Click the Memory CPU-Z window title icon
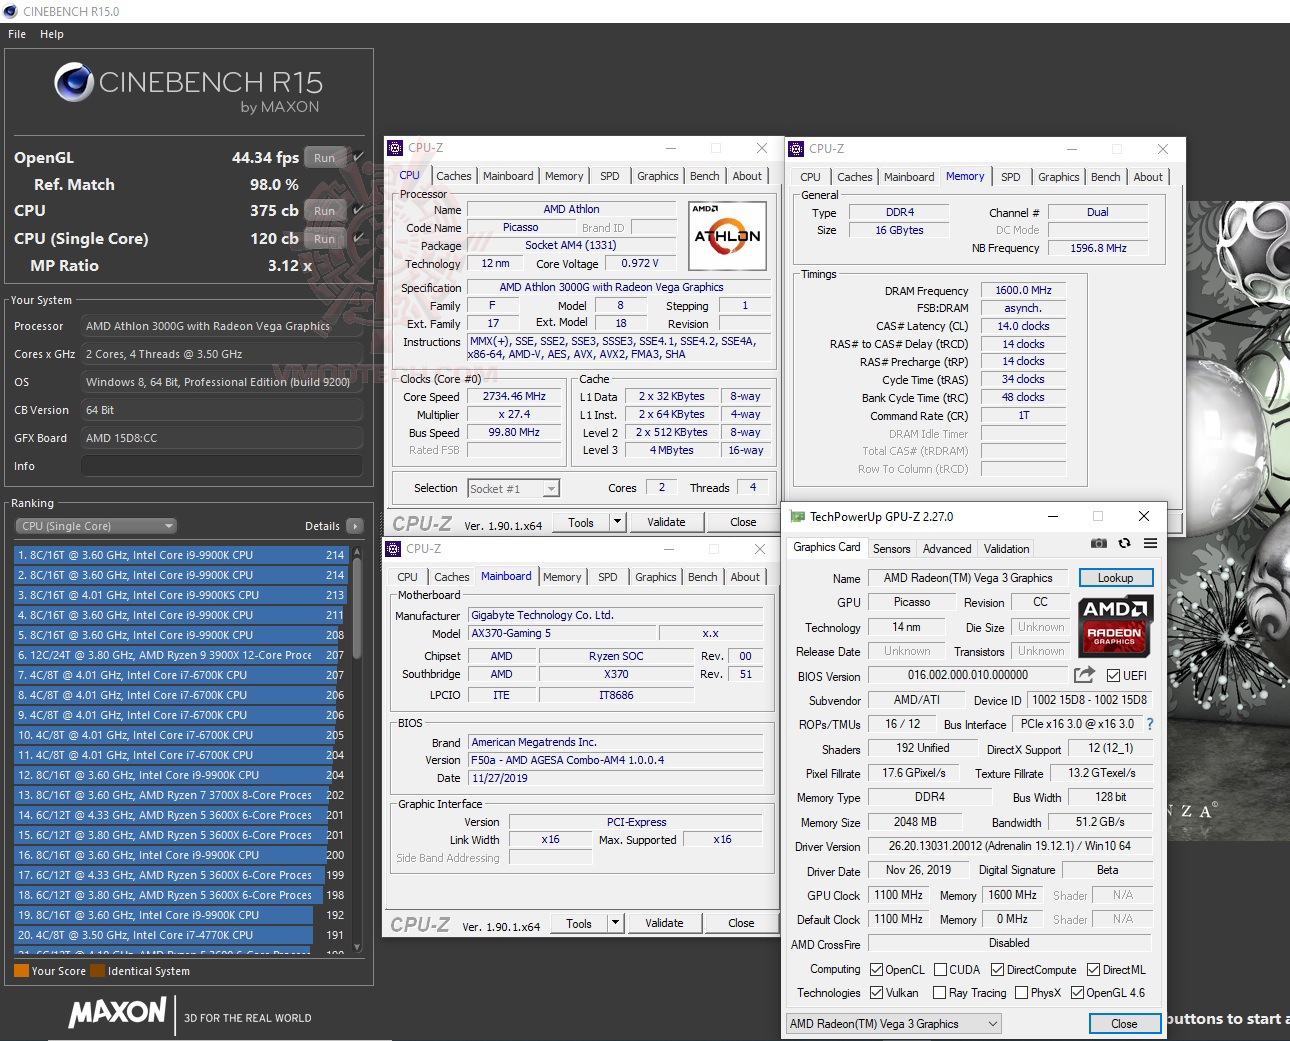 point(796,149)
